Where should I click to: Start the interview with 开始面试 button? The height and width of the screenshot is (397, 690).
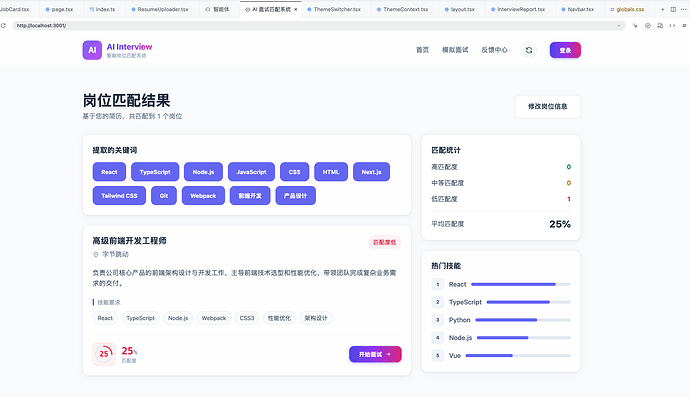375,354
